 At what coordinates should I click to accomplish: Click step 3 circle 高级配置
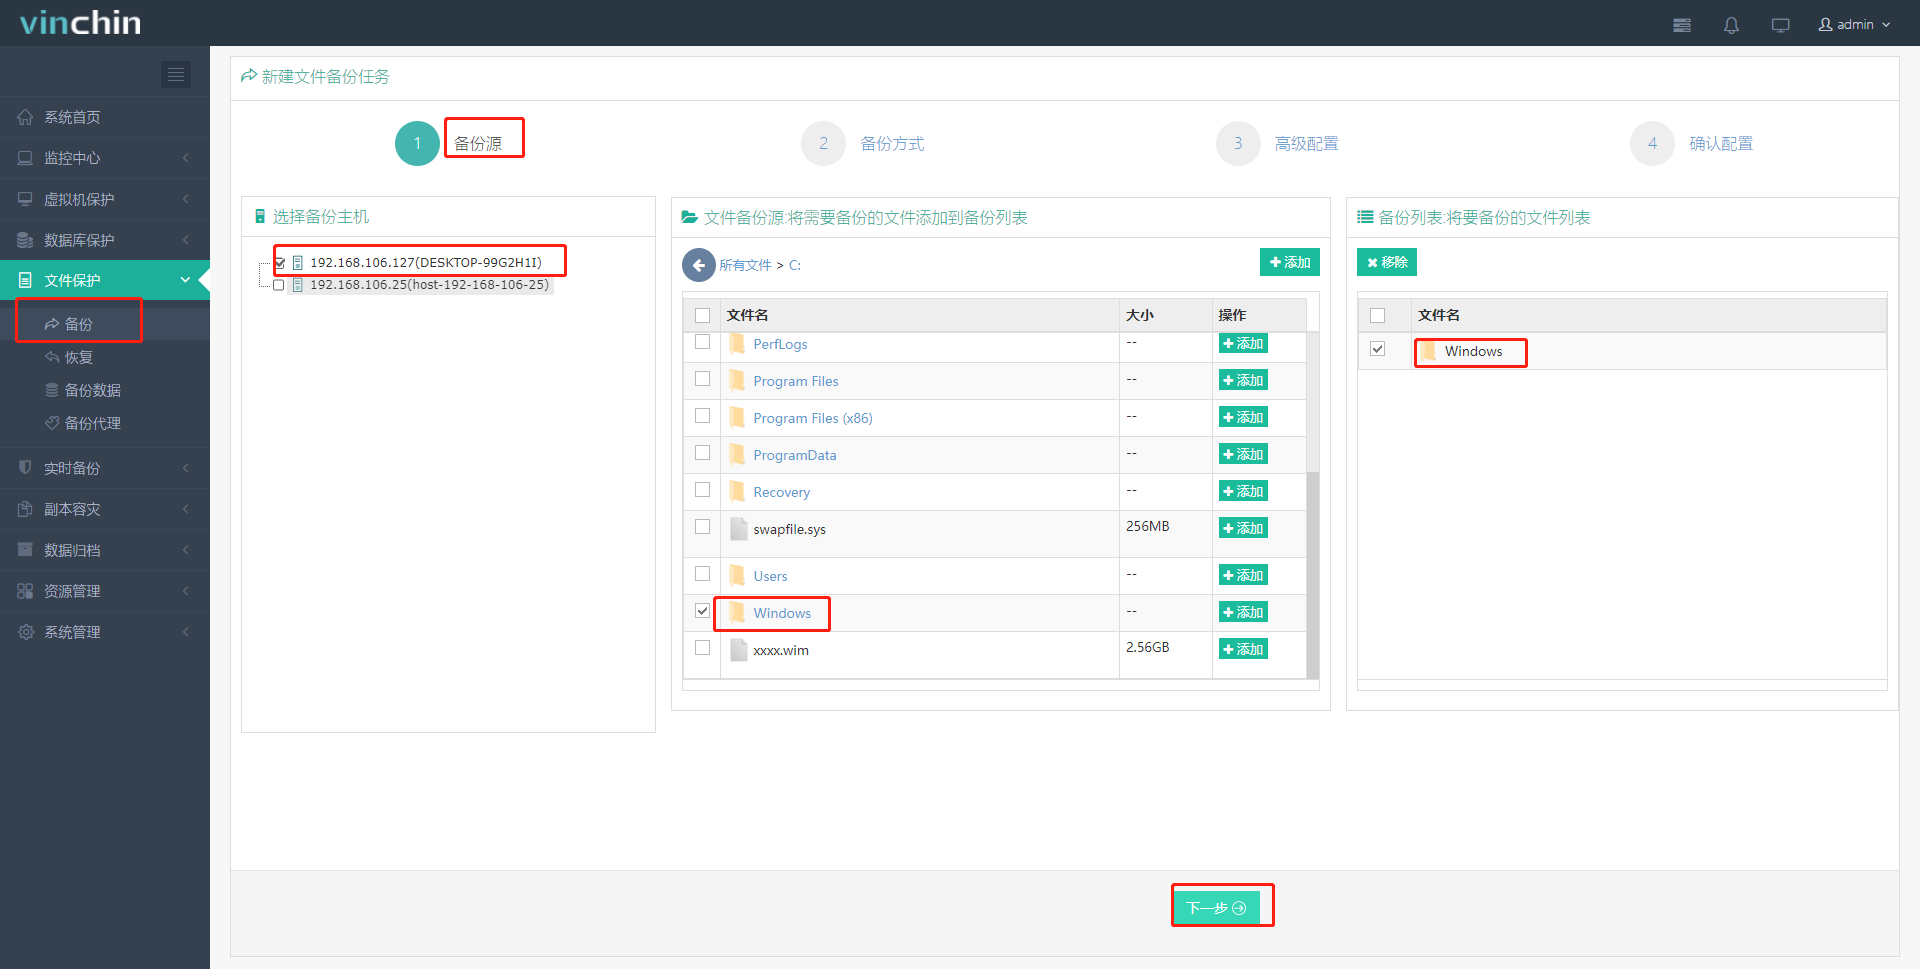pos(1238,143)
